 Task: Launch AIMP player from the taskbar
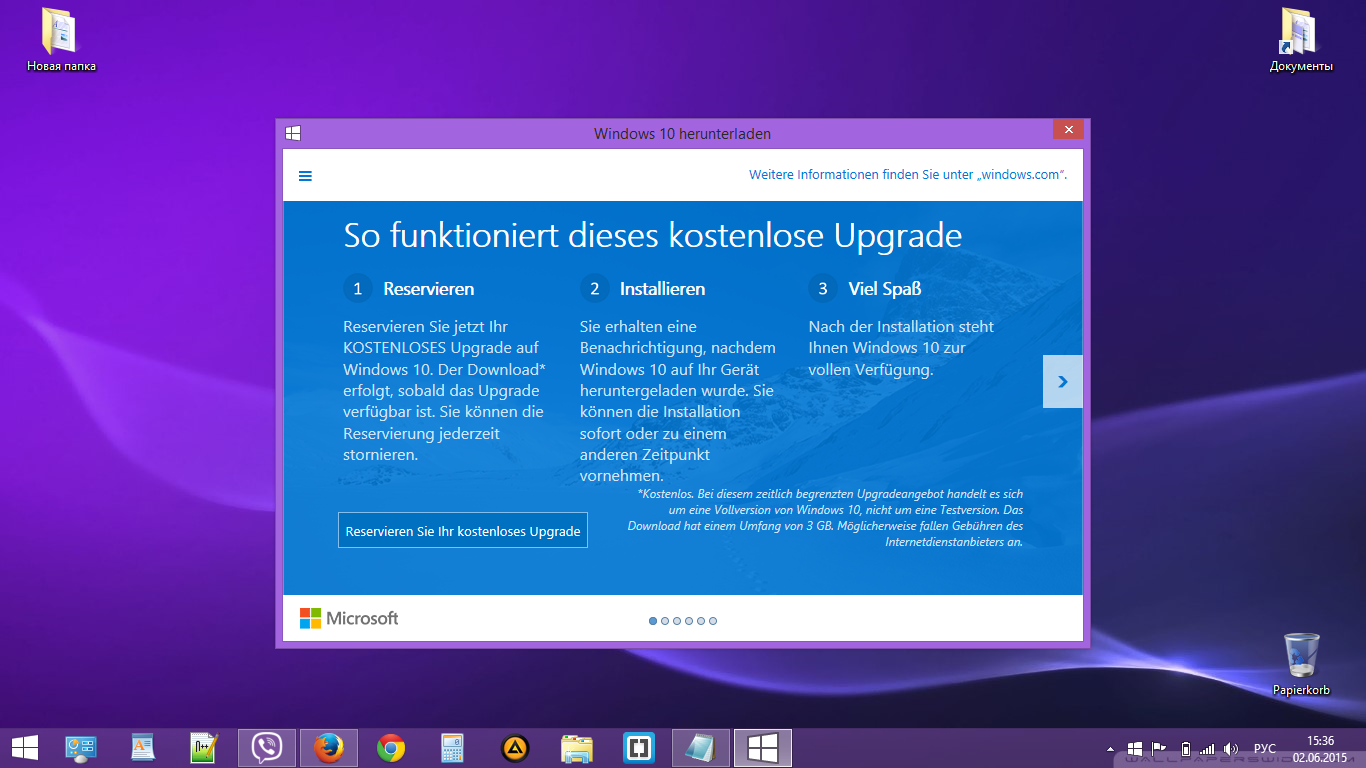[x=515, y=748]
